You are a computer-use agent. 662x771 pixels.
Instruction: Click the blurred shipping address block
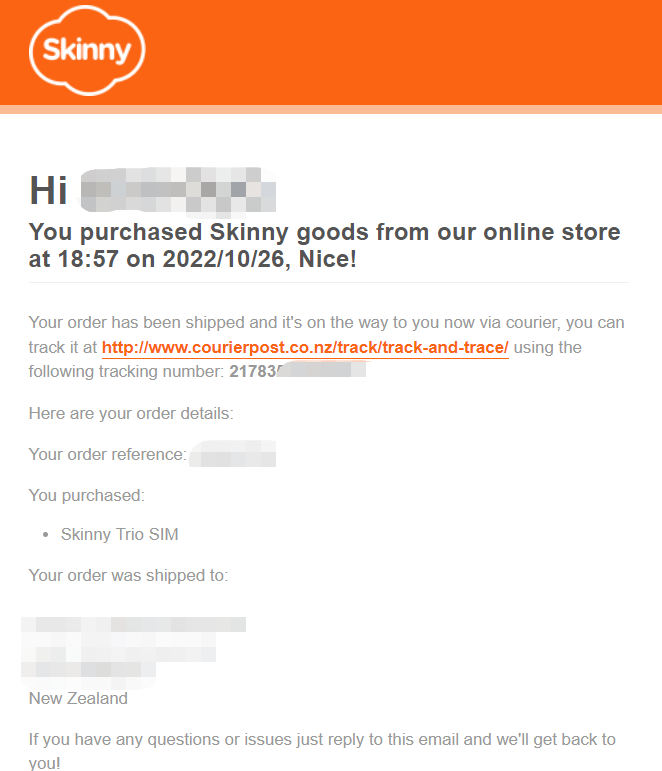(133, 652)
